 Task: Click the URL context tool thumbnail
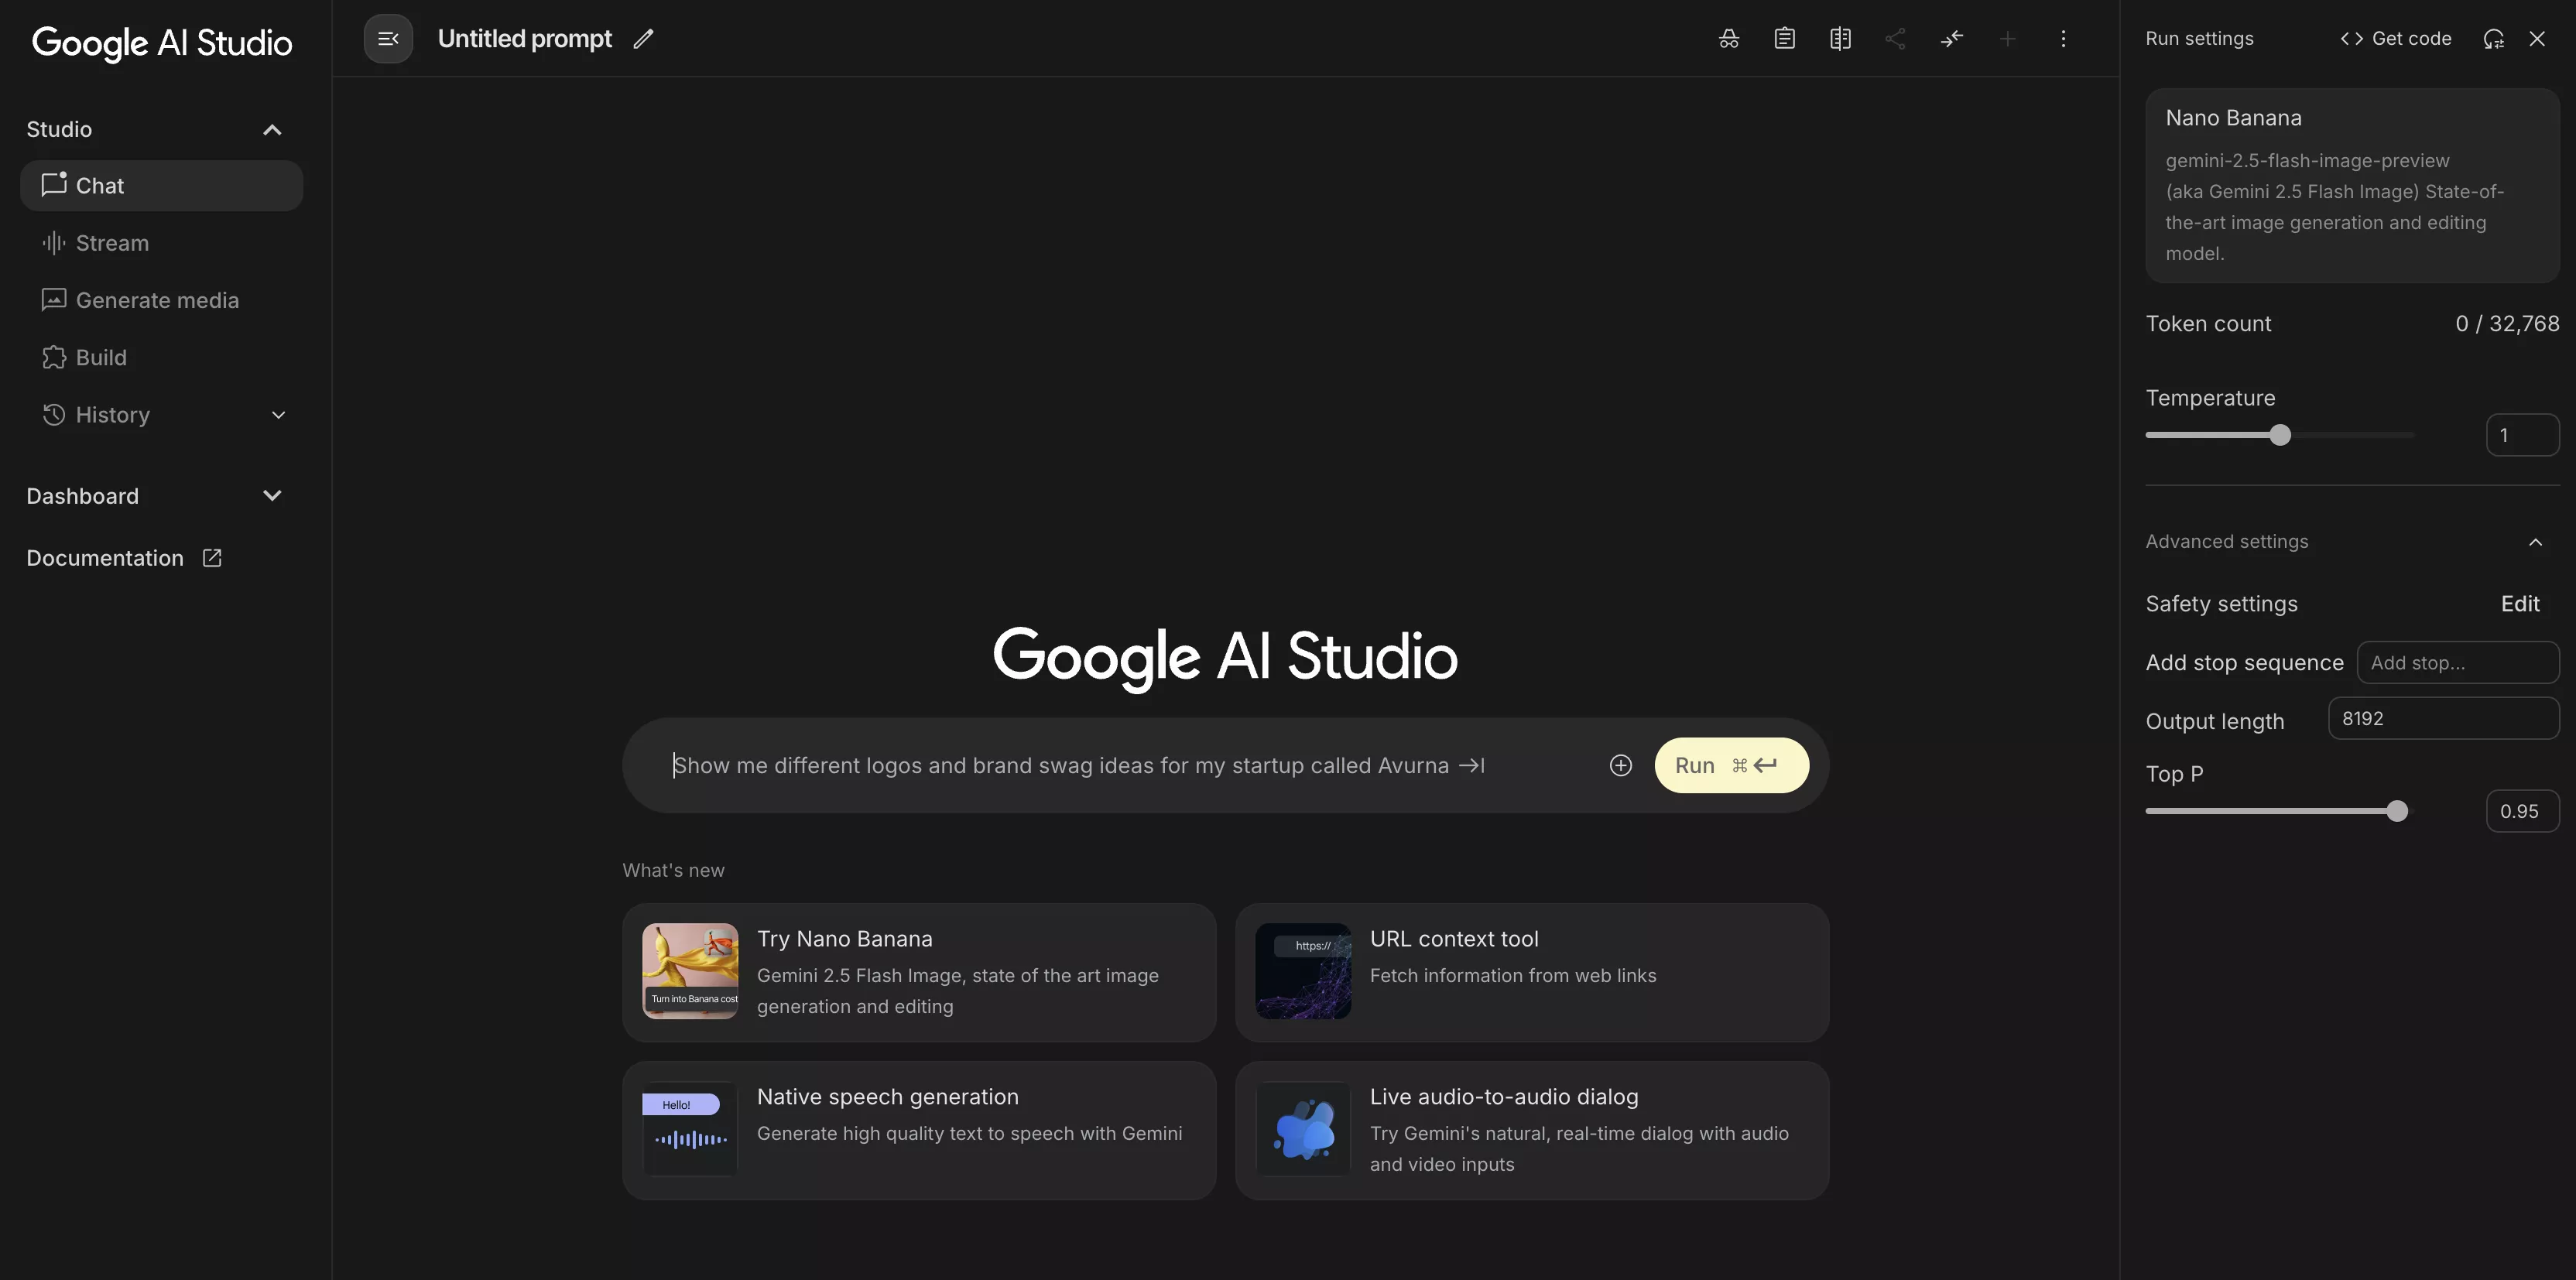pyautogui.click(x=1303, y=971)
